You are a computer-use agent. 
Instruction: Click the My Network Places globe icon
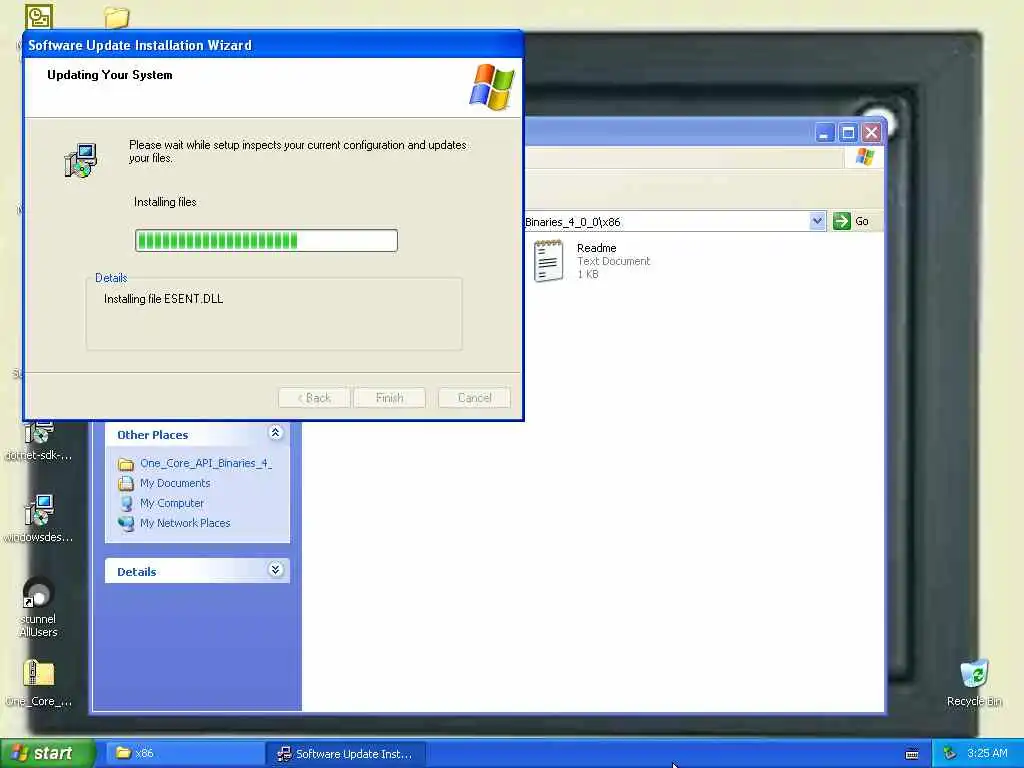click(126, 523)
